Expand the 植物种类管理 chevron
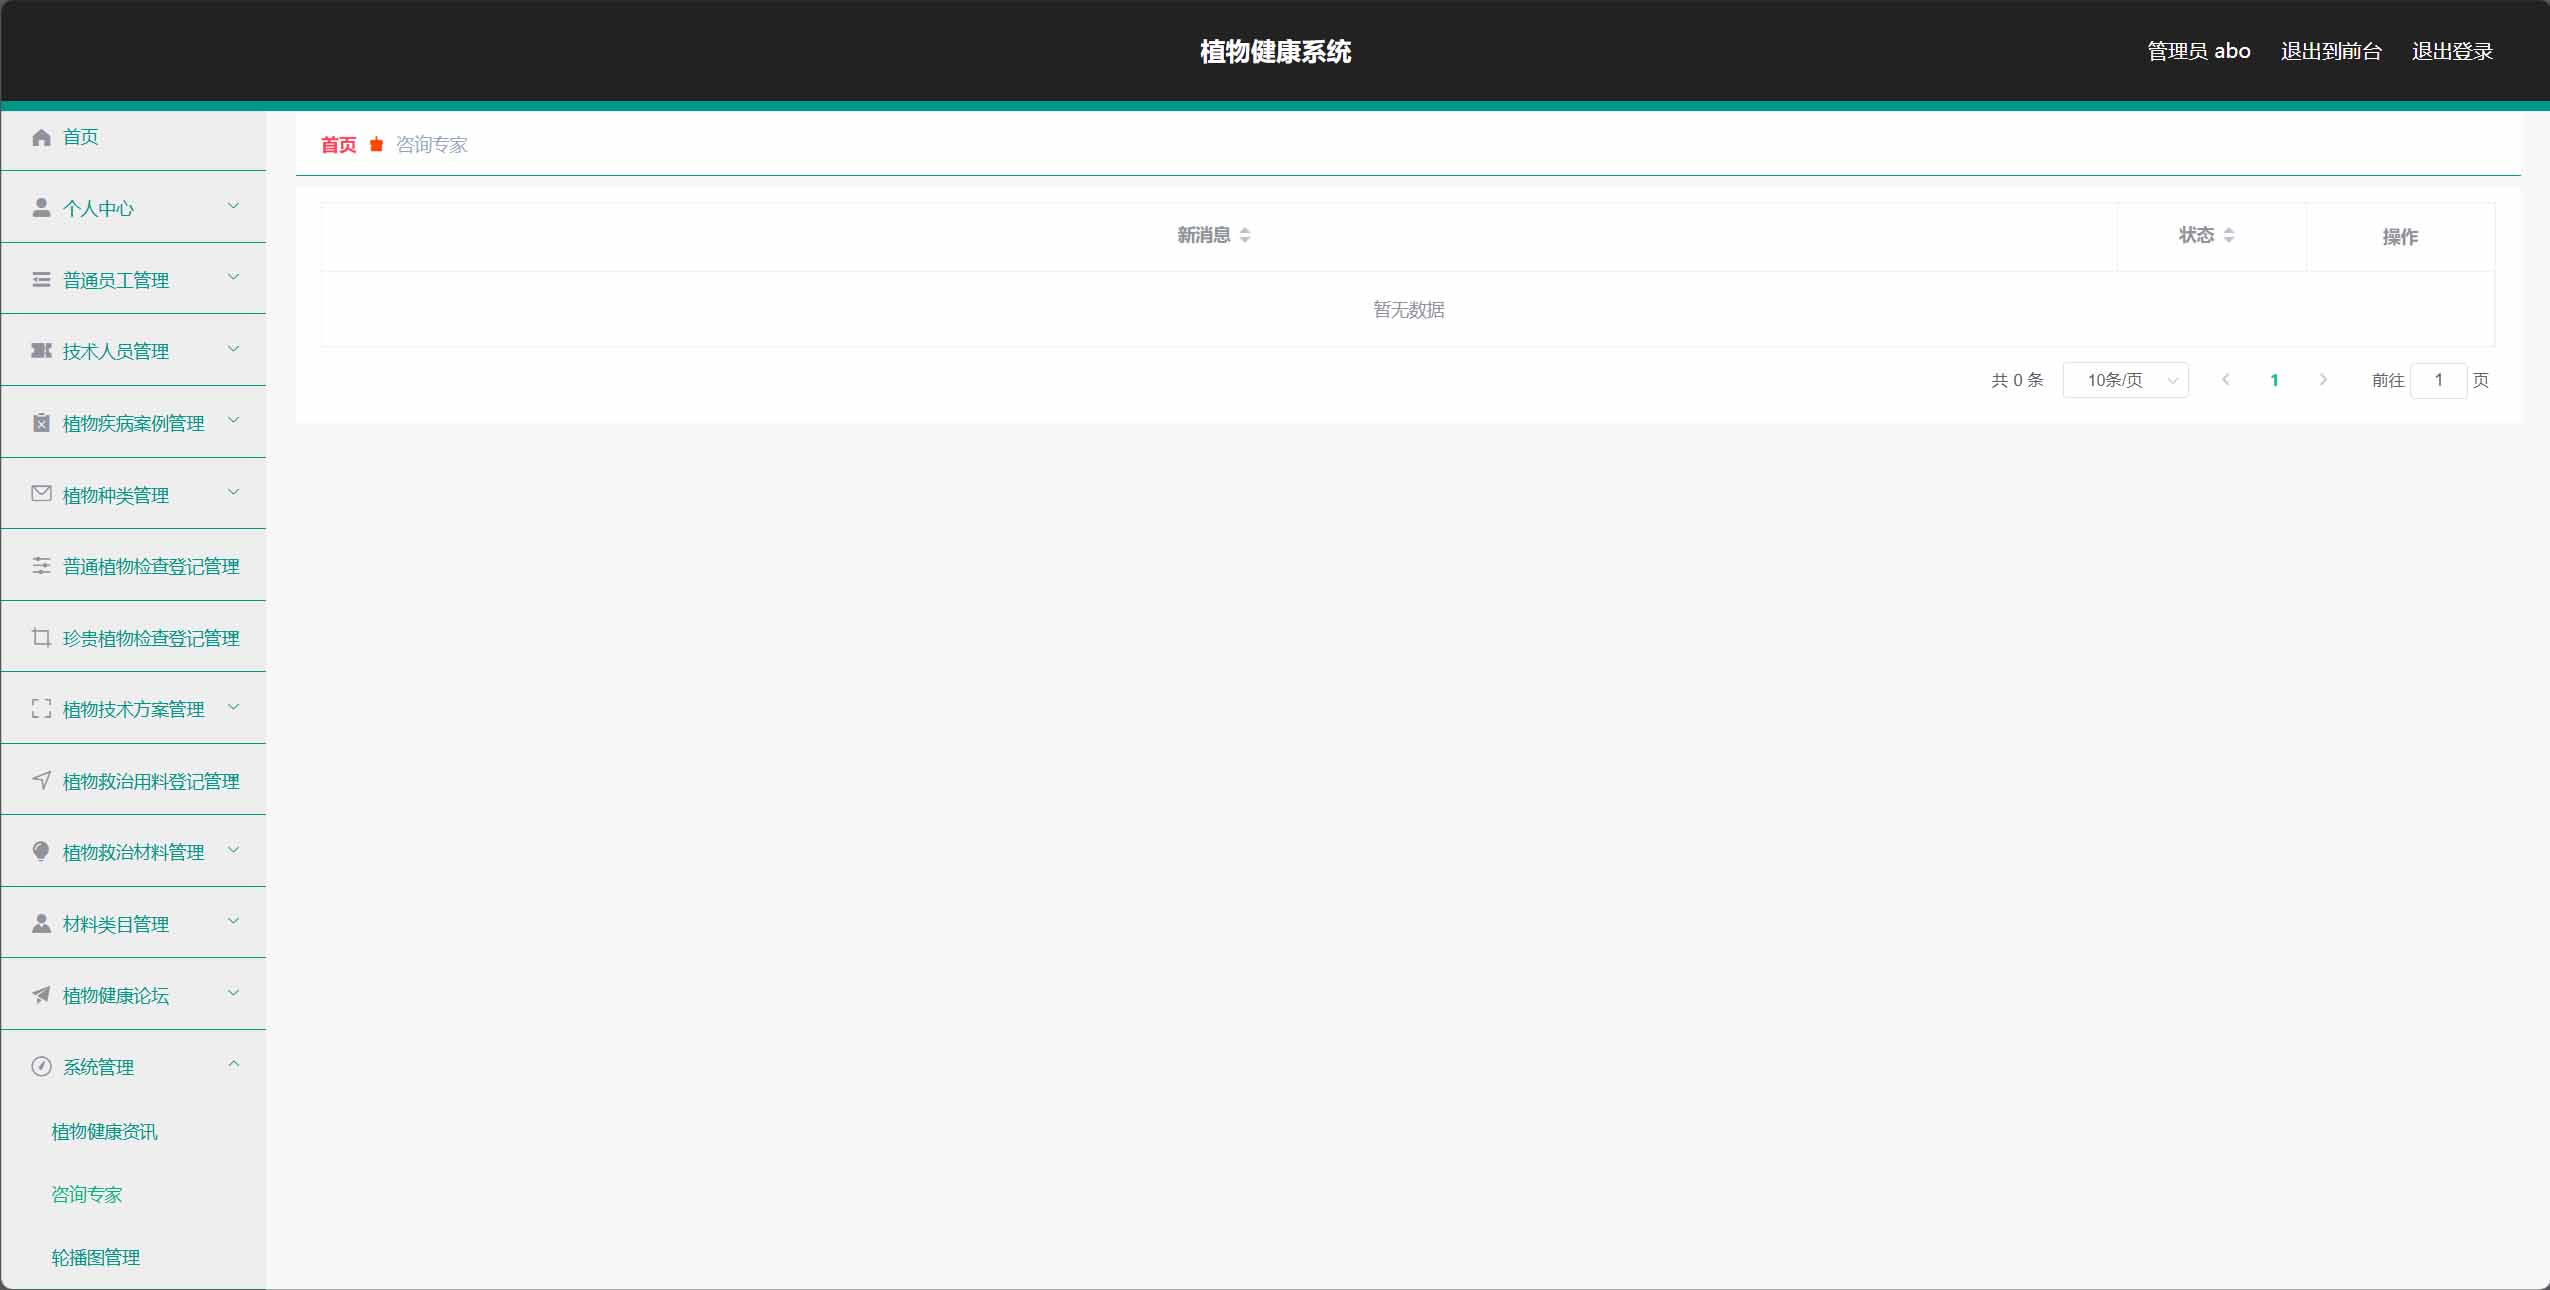The width and height of the screenshot is (2550, 1290). point(233,492)
